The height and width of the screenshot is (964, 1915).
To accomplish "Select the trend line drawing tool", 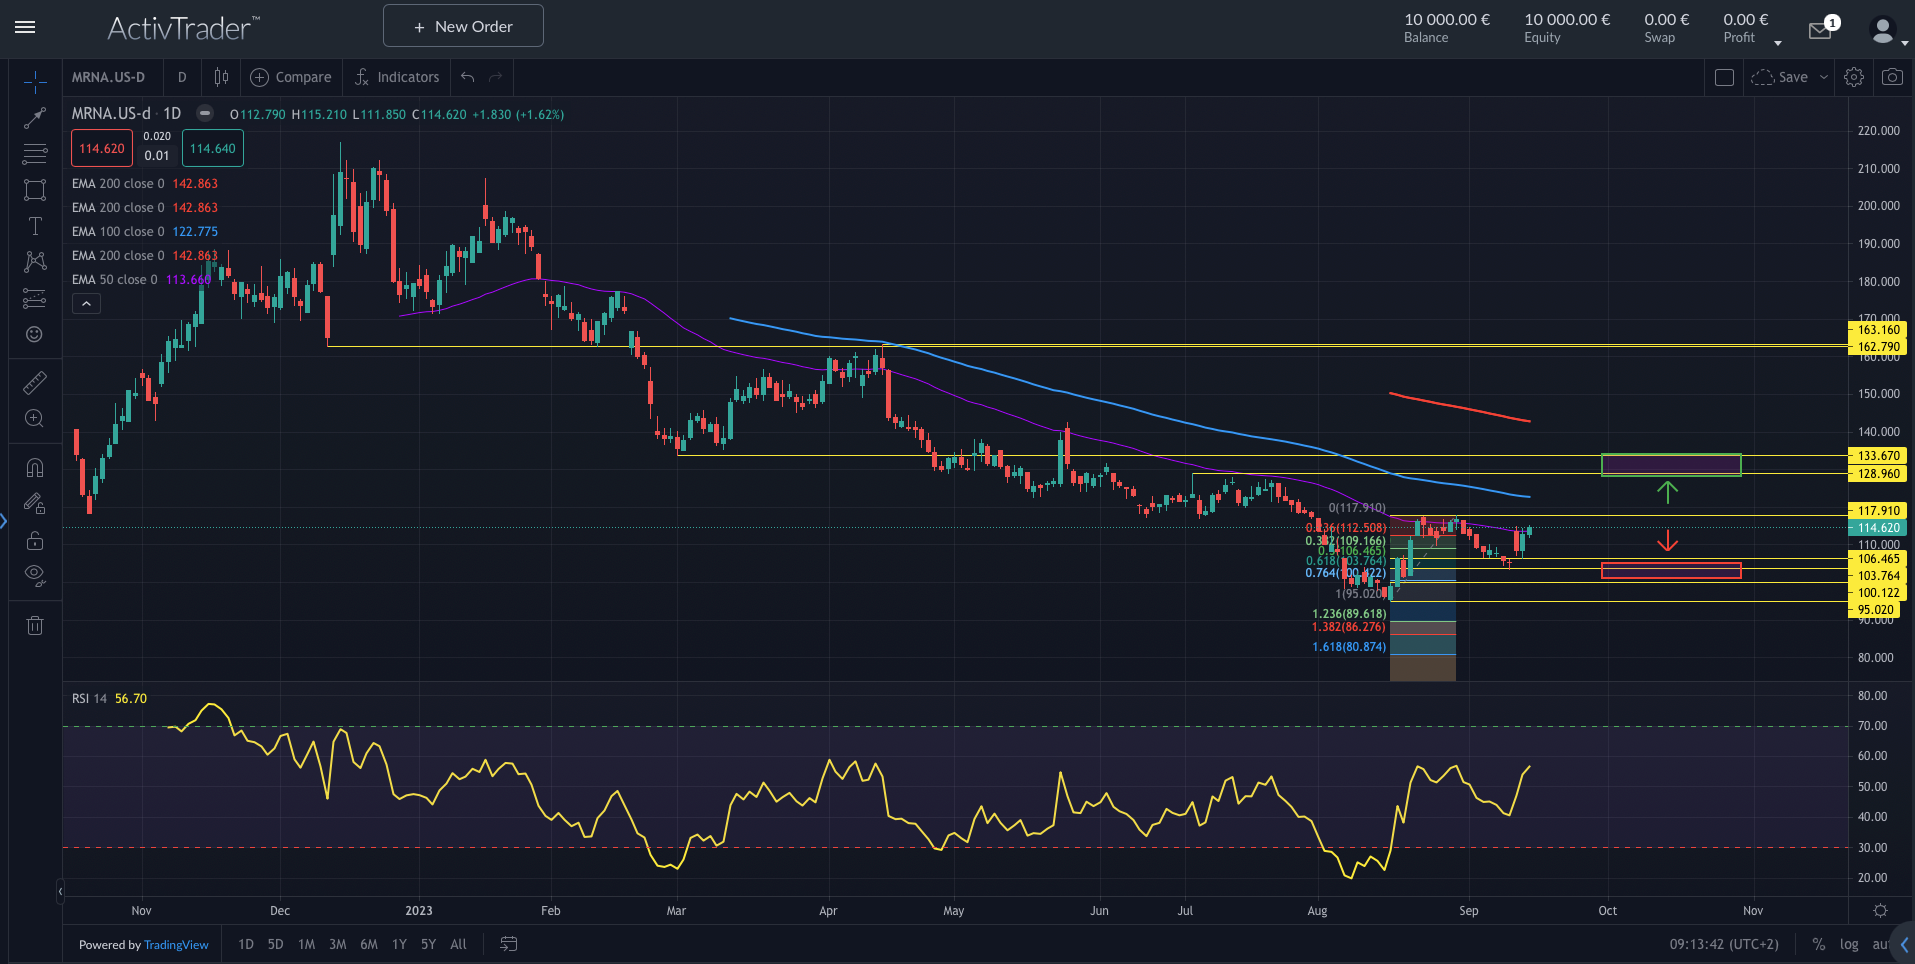I will pos(35,118).
